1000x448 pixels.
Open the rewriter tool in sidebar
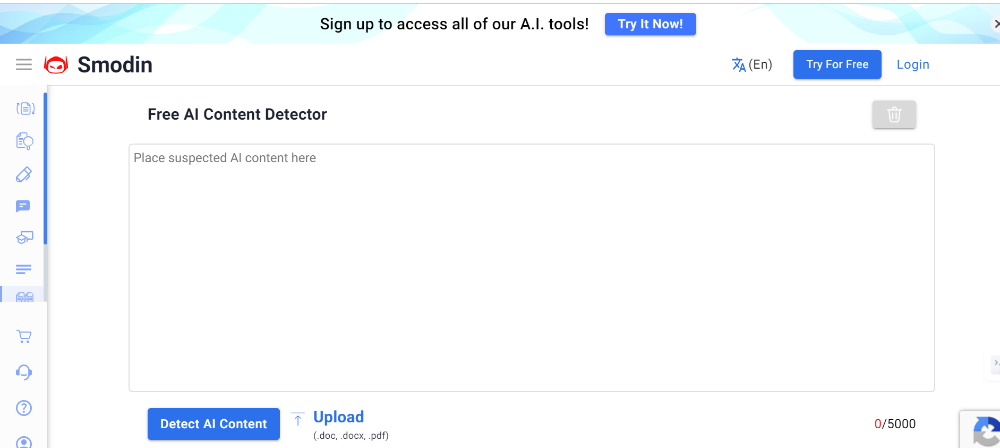[25, 108]
